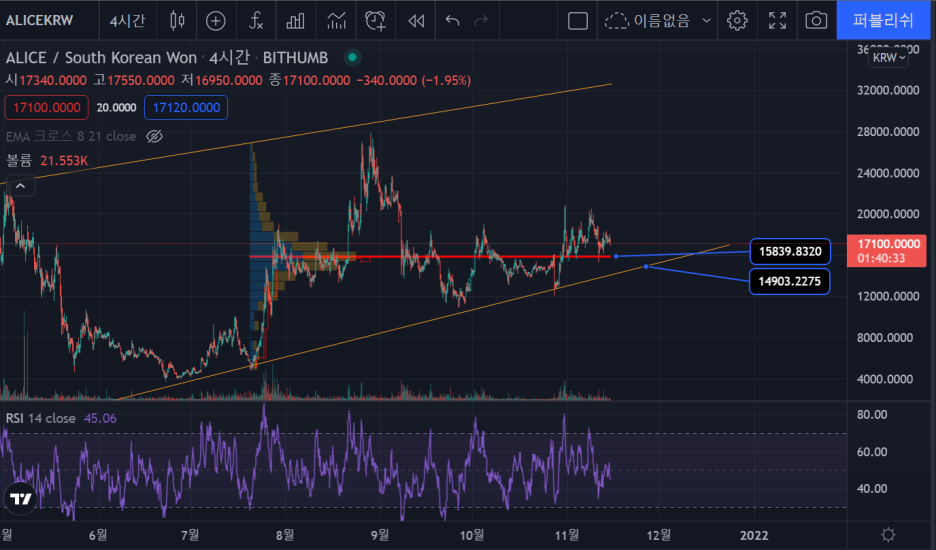This screenshot has height=550, width=936.
Task: Click the 볼륨 volume indicator label
Action: click(x=19, y=160)
